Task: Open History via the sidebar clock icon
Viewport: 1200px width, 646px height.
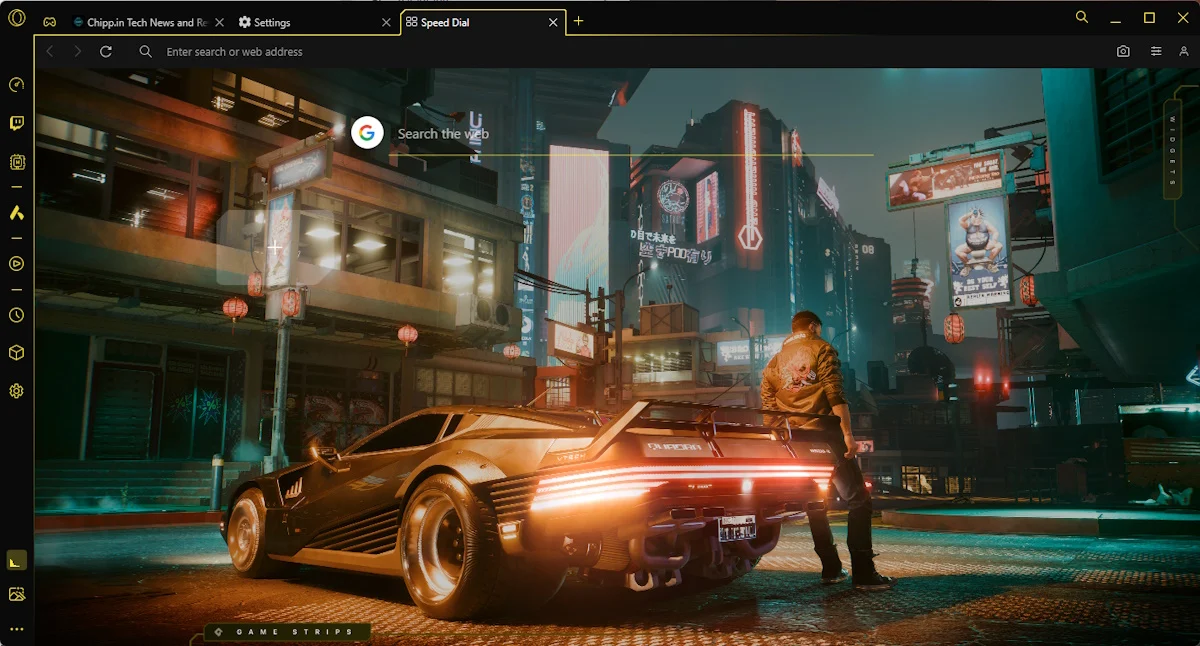Action: (16, 315)
